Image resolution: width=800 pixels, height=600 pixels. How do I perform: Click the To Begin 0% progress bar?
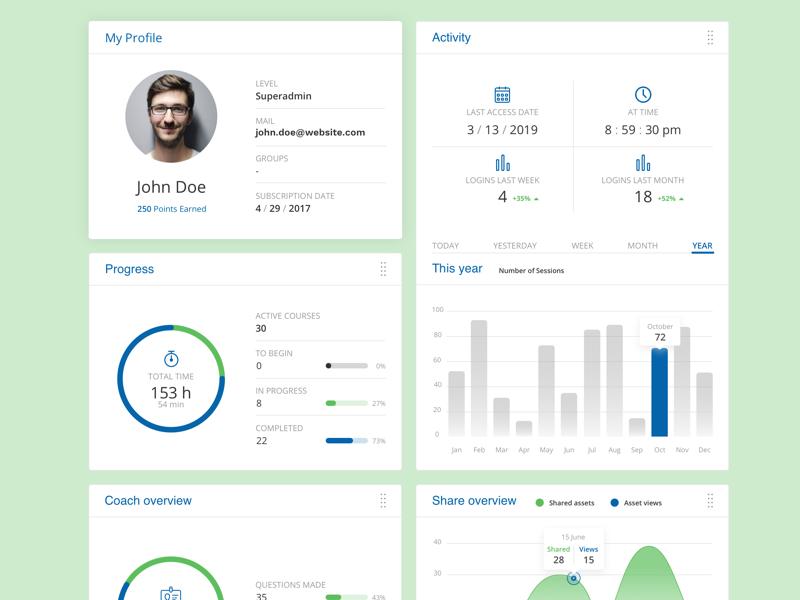click(346, 366)
